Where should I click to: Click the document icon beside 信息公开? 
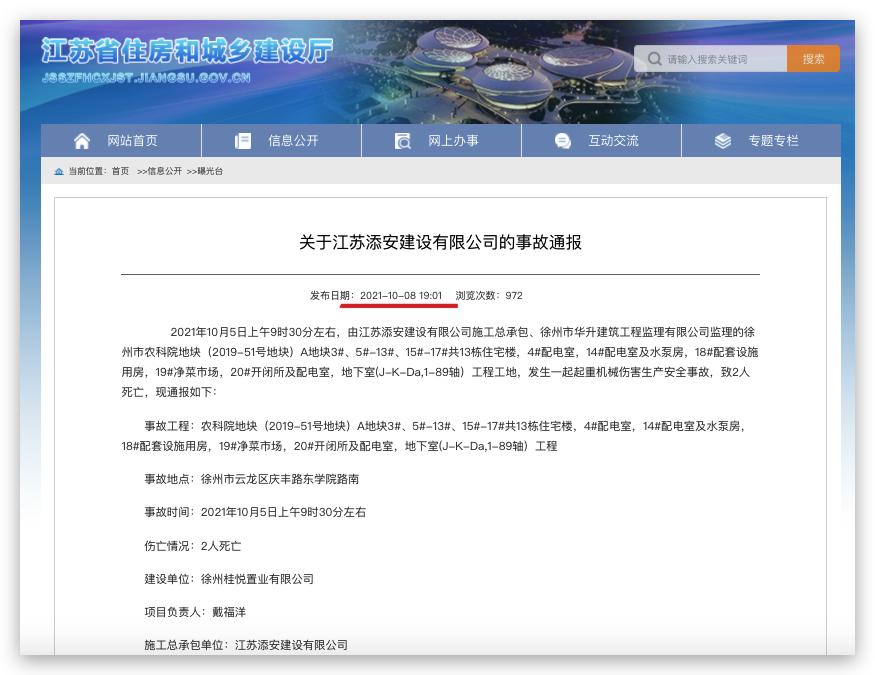click(x=243, y=141)
